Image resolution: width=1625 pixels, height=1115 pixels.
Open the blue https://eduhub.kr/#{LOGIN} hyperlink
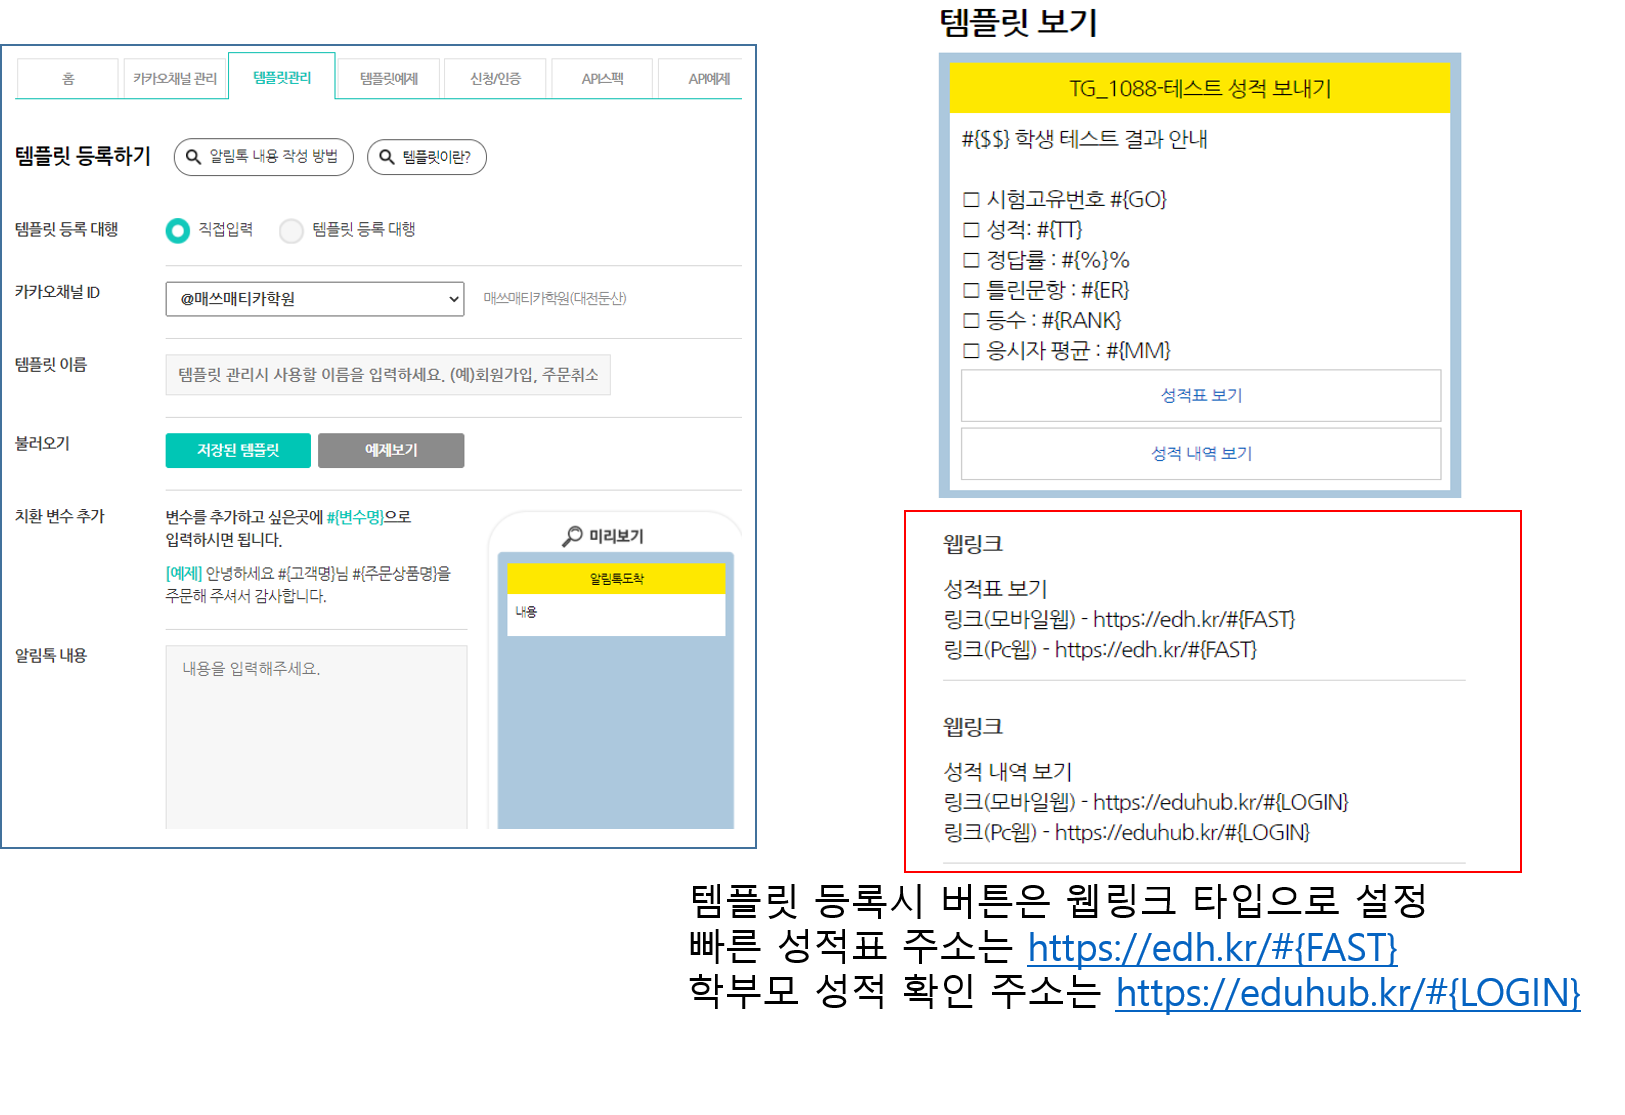pyautogui.click(x=1347, y=992)
